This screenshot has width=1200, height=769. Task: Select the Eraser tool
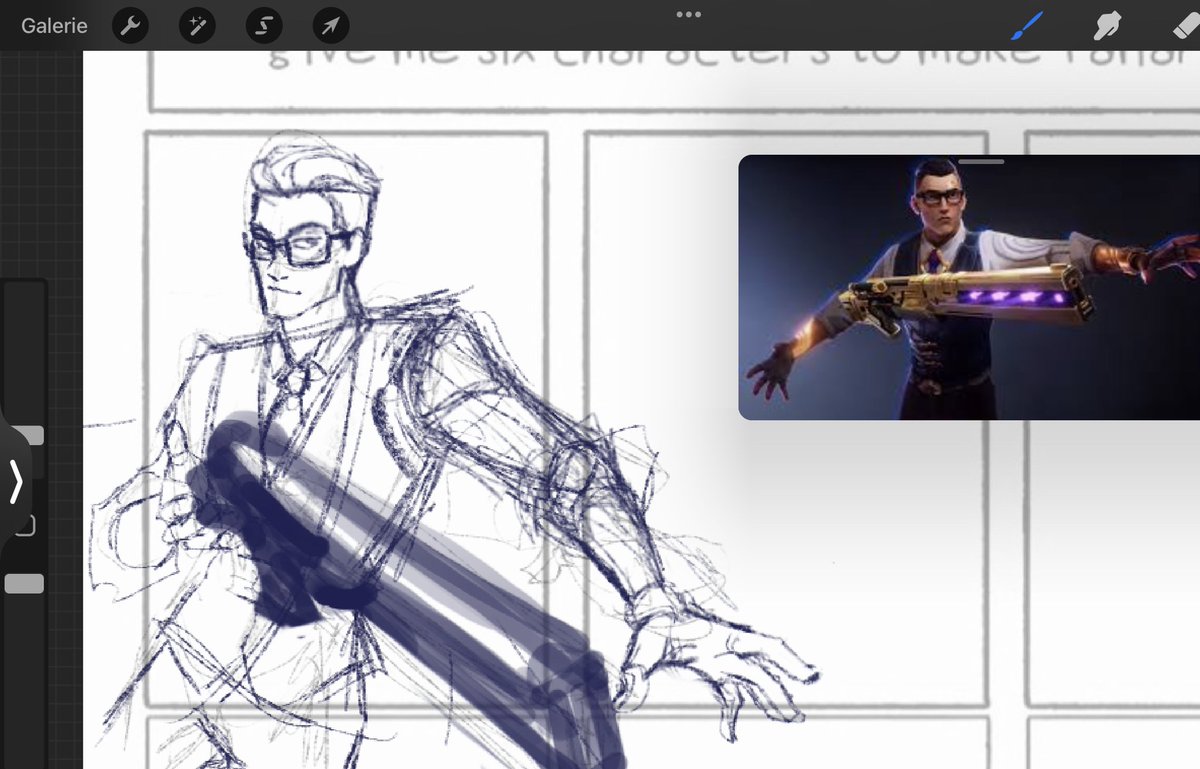(x=1186, y=26)
